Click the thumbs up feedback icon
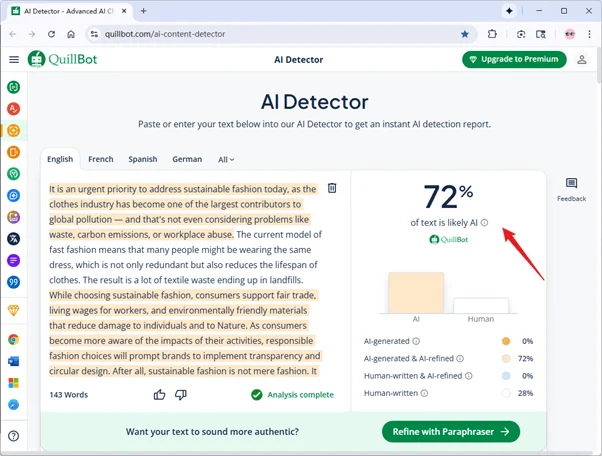602x456 pixels. pos(160,395)
